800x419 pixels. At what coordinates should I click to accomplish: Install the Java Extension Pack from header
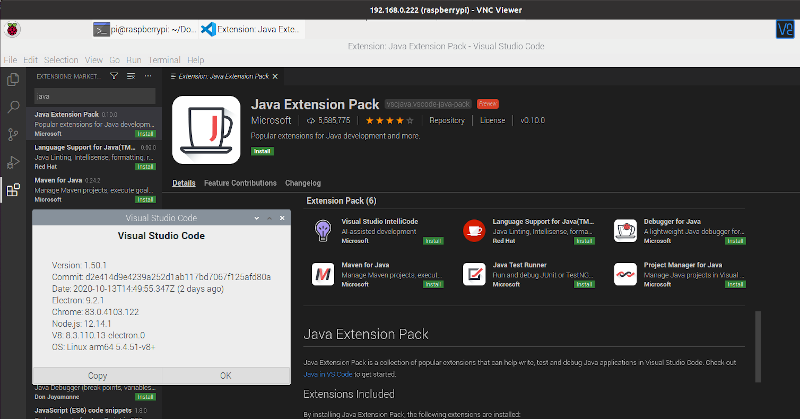click(x=262, y=152)
